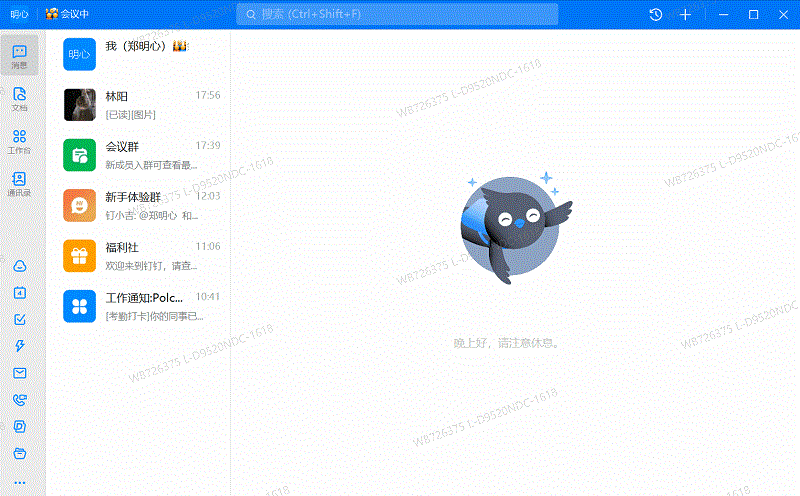
Task: Open the phone call icon in sidebar
Action: [x=20, y=400]
